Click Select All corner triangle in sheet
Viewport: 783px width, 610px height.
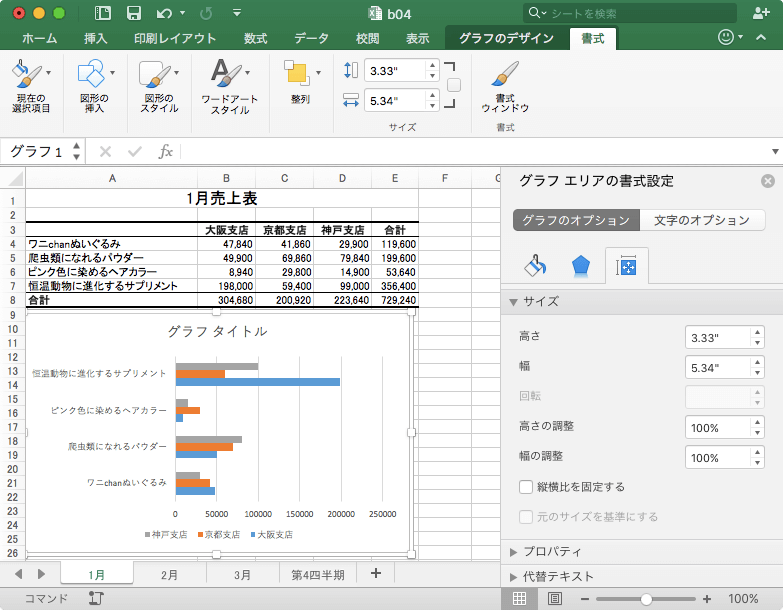(15, 178)
